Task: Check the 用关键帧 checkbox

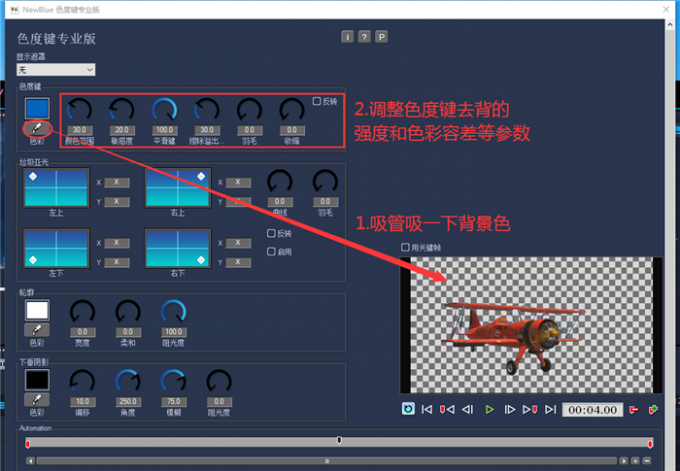Action: [405, 247]
